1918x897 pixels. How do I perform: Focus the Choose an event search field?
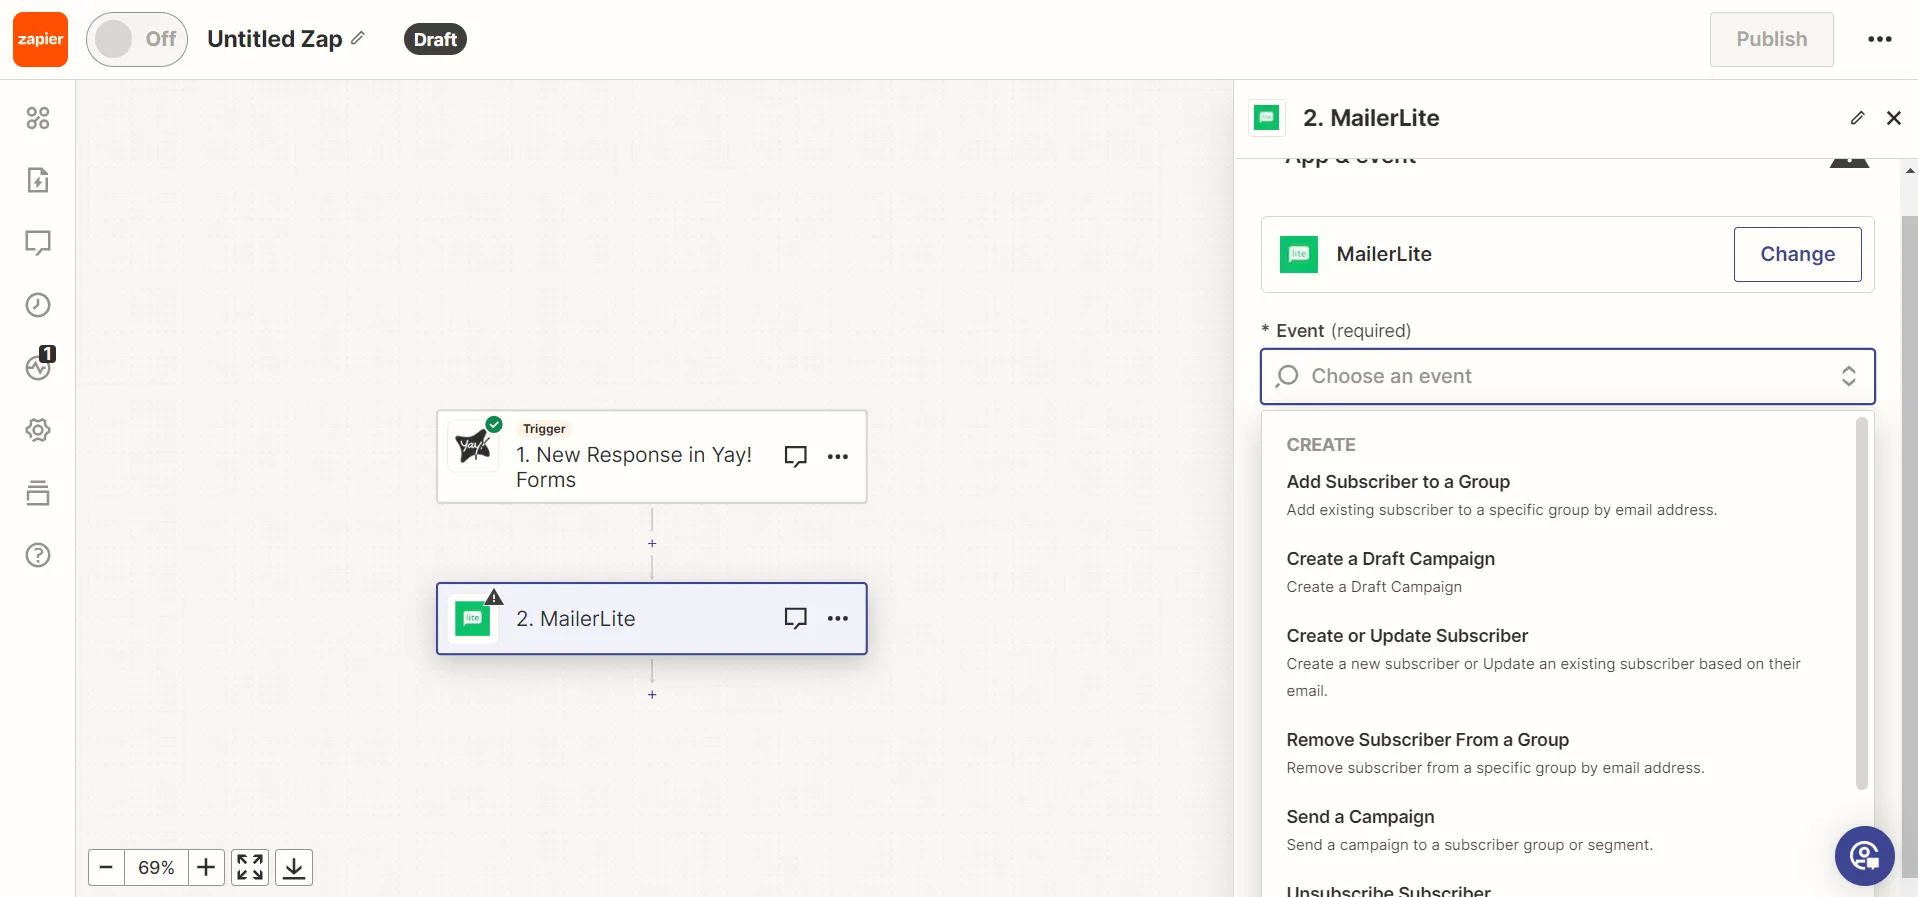tap(1566, 376)
